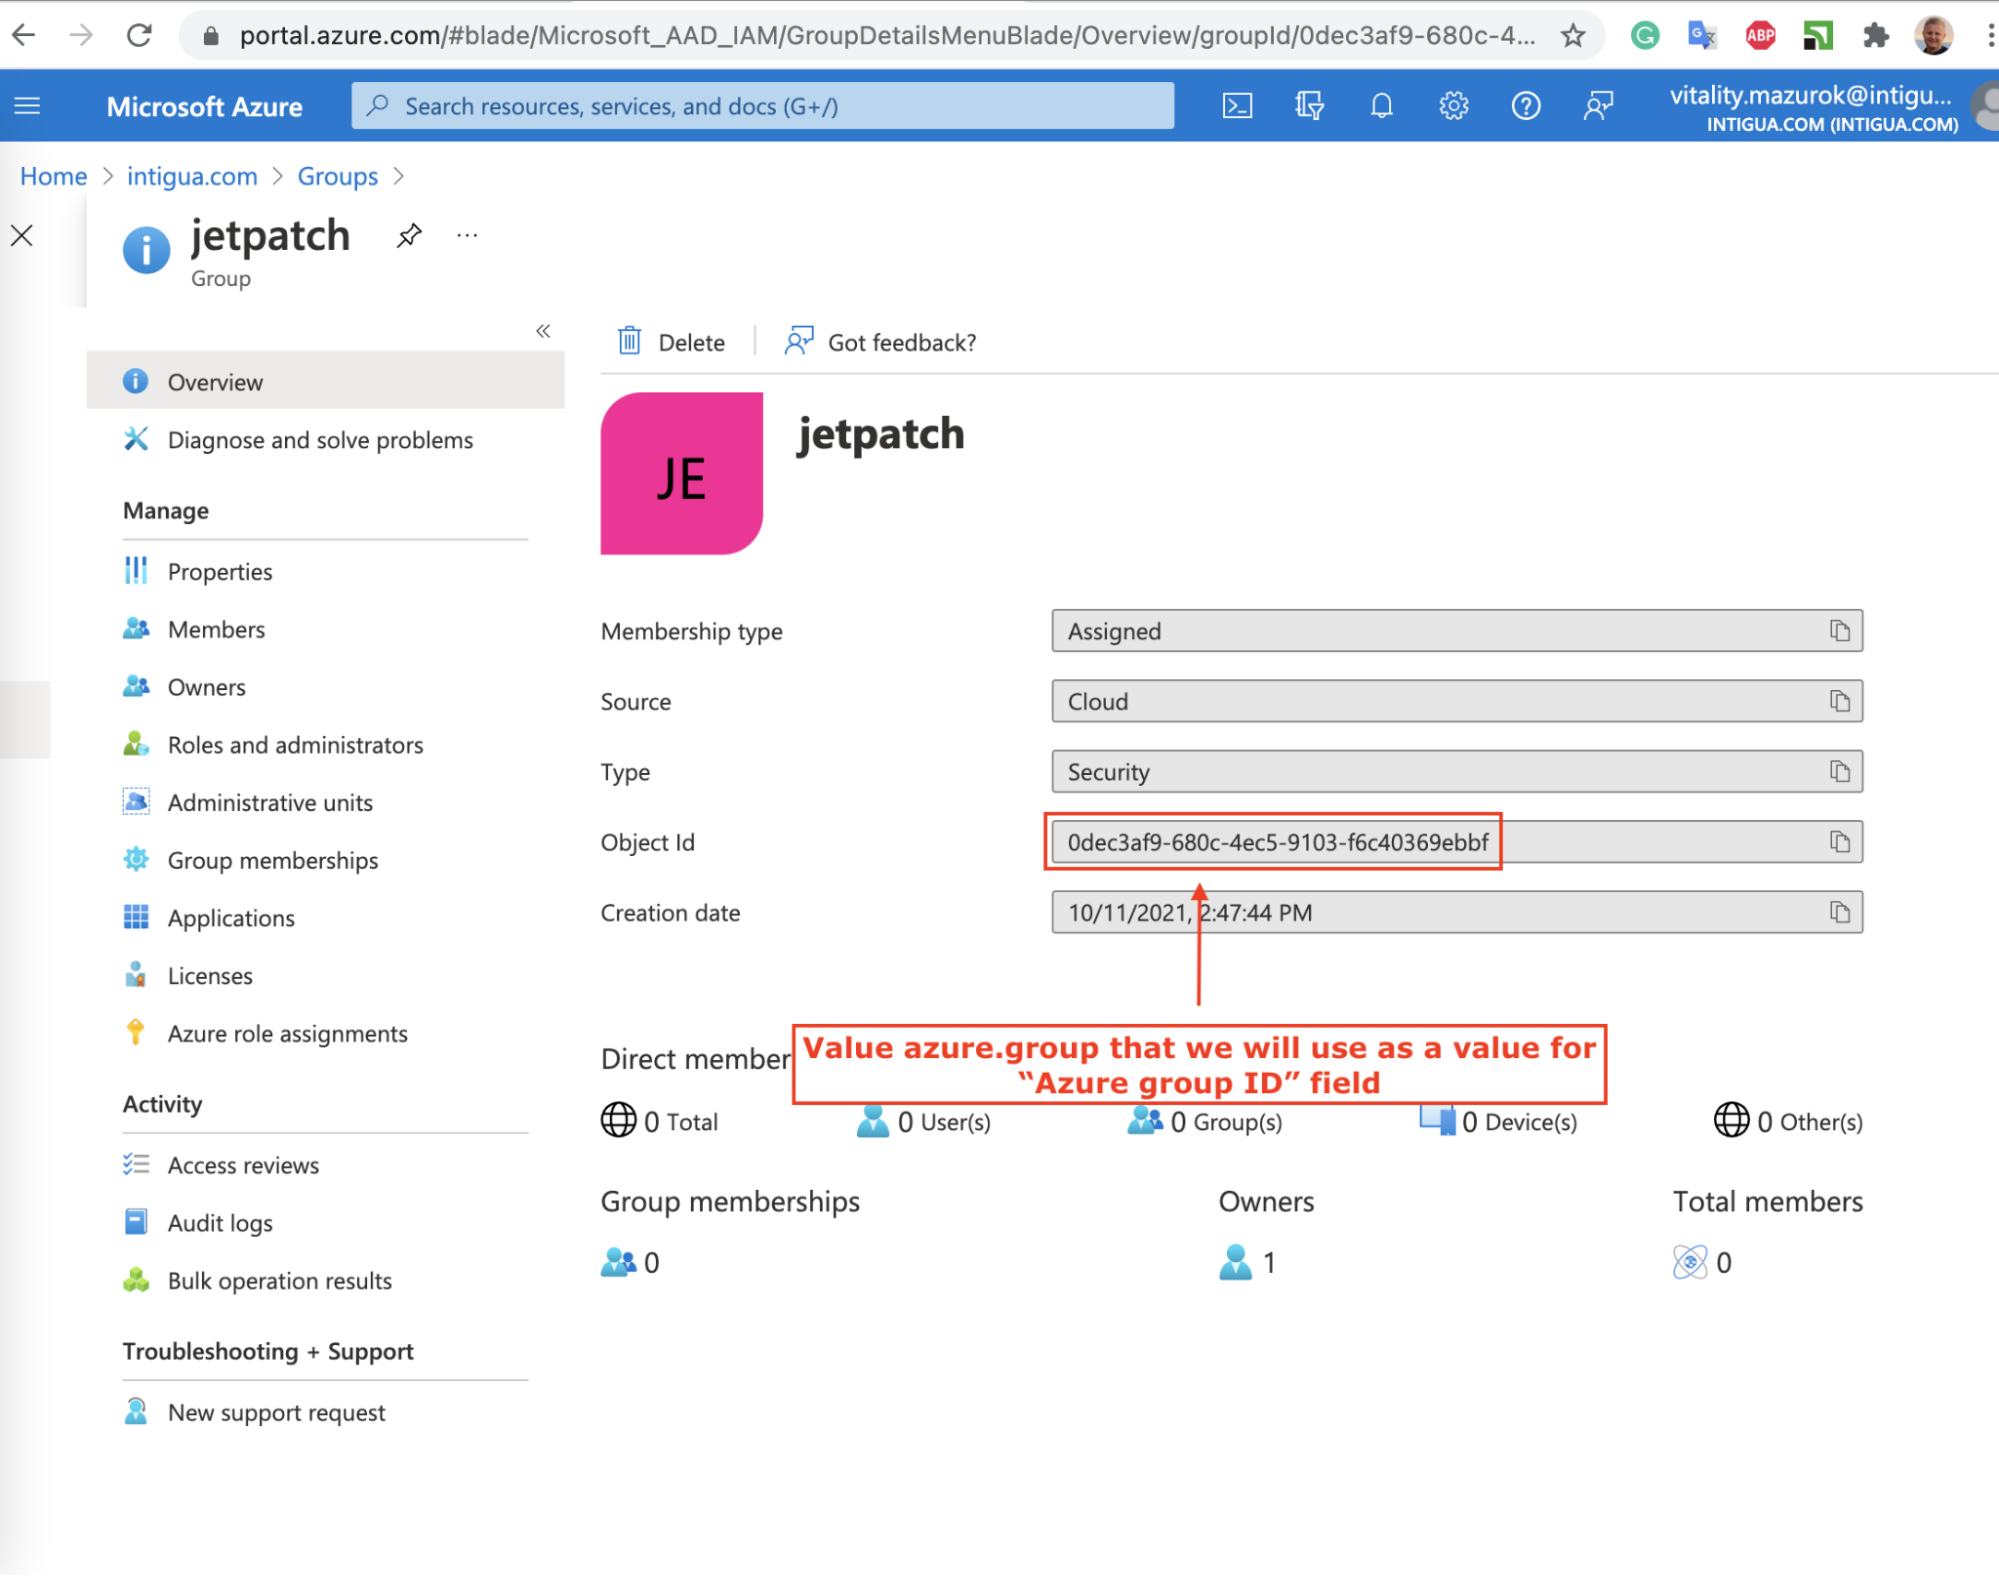1999x1576 pixels.
Task: Click the notifications bell icon
Action: [x=1381, y=106]
